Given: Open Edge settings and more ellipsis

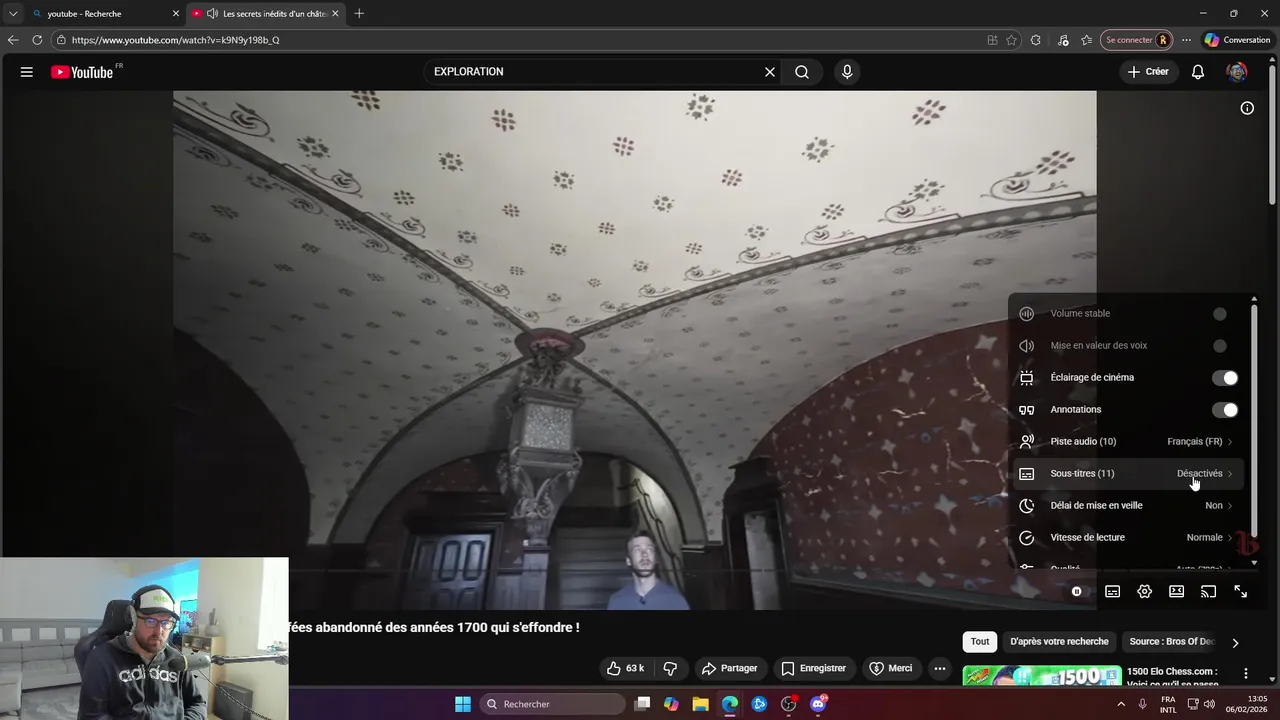Looking at the screenshot, I should click(1186, 40).
